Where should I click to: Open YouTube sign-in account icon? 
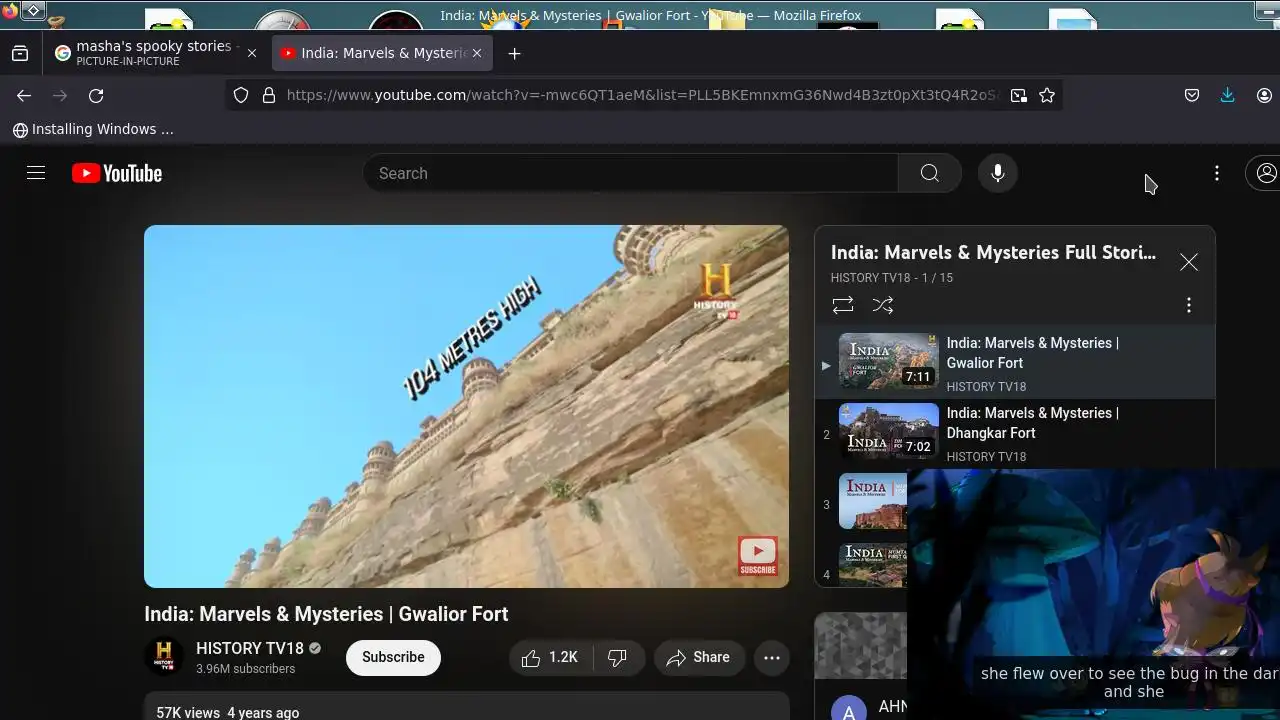[1265, 173]
